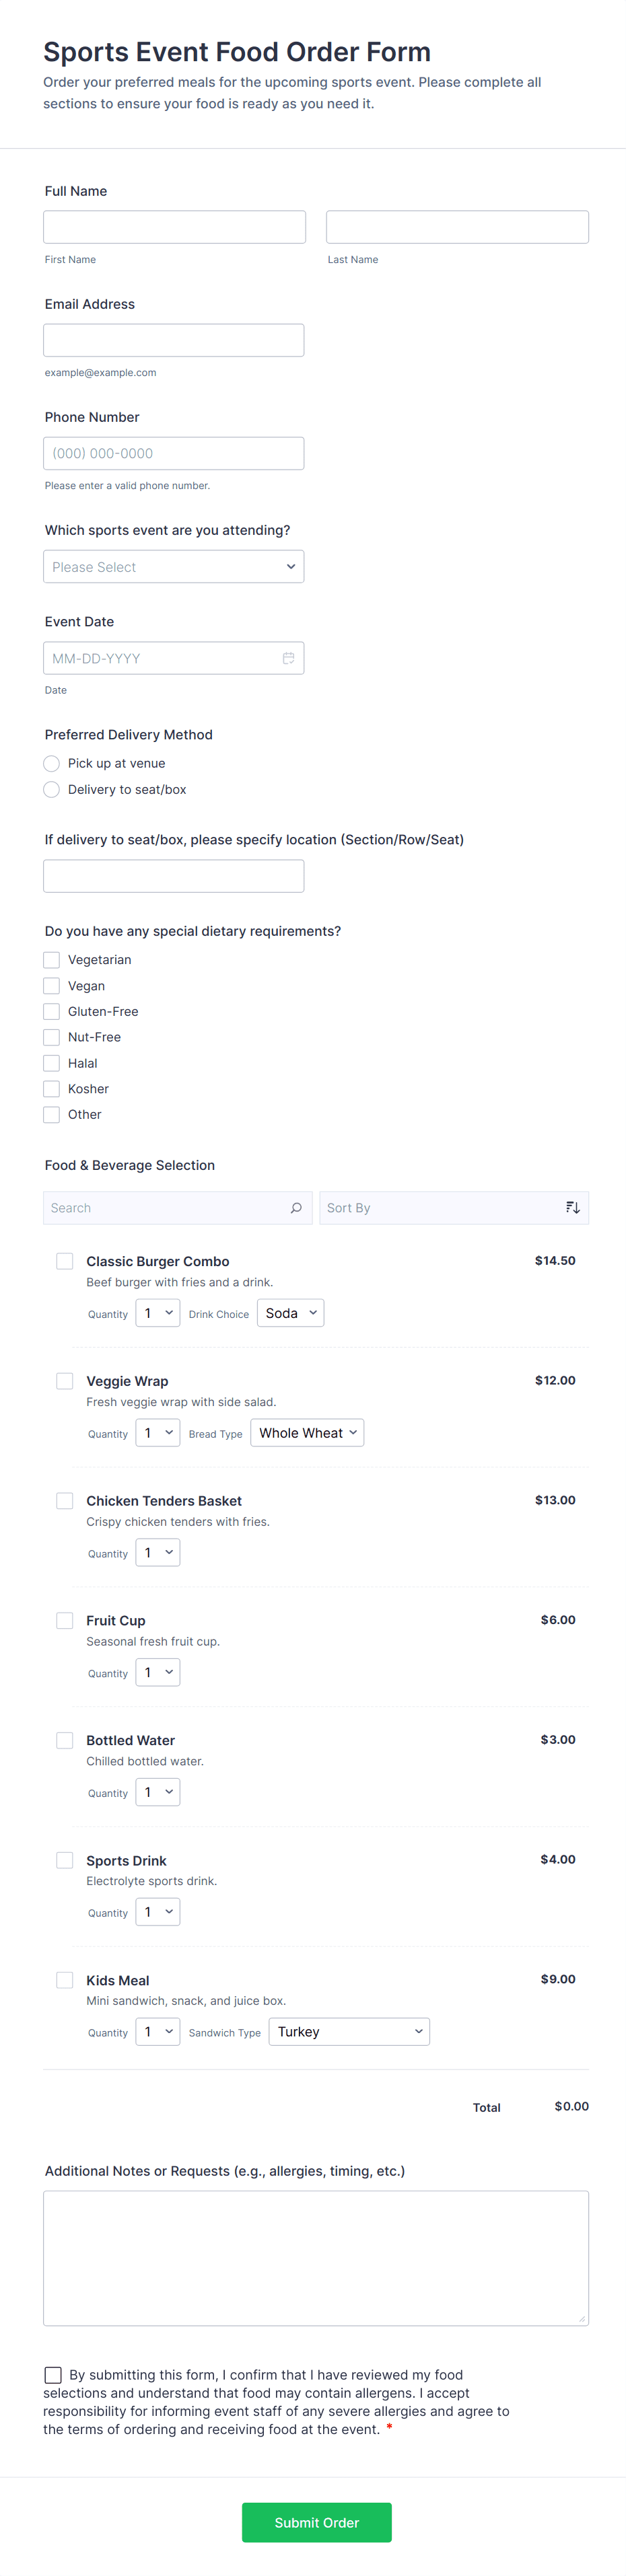Check the Vegetarian dietary requirement
Viewport: 626px width, 2576px height.
(52, 960)
